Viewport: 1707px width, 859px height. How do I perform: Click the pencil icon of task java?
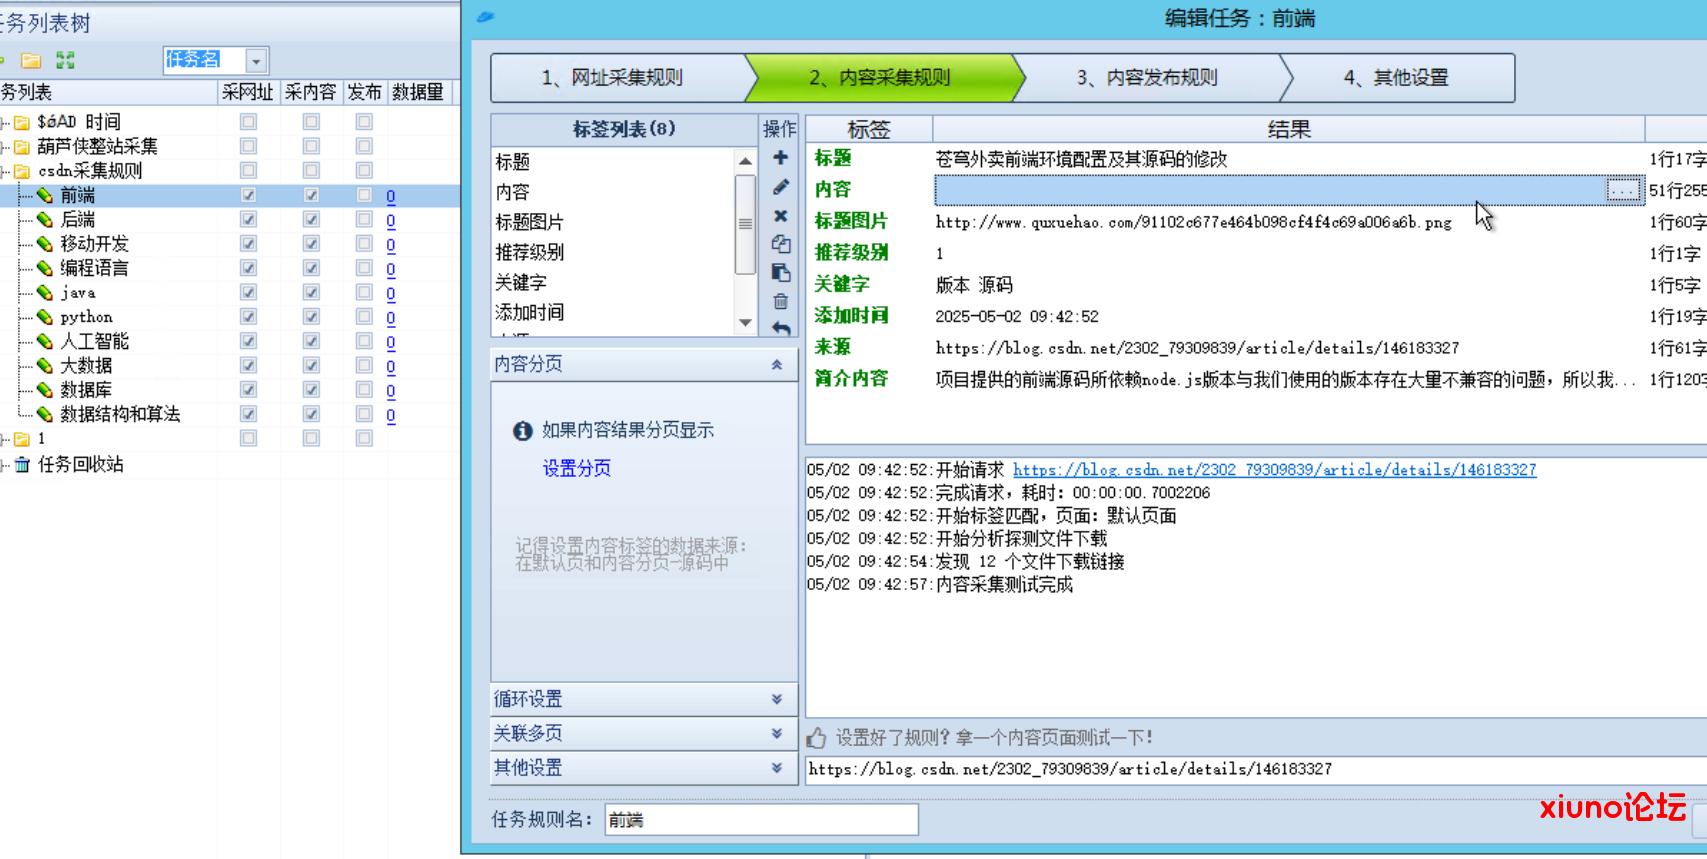click(x=45, y=292)
